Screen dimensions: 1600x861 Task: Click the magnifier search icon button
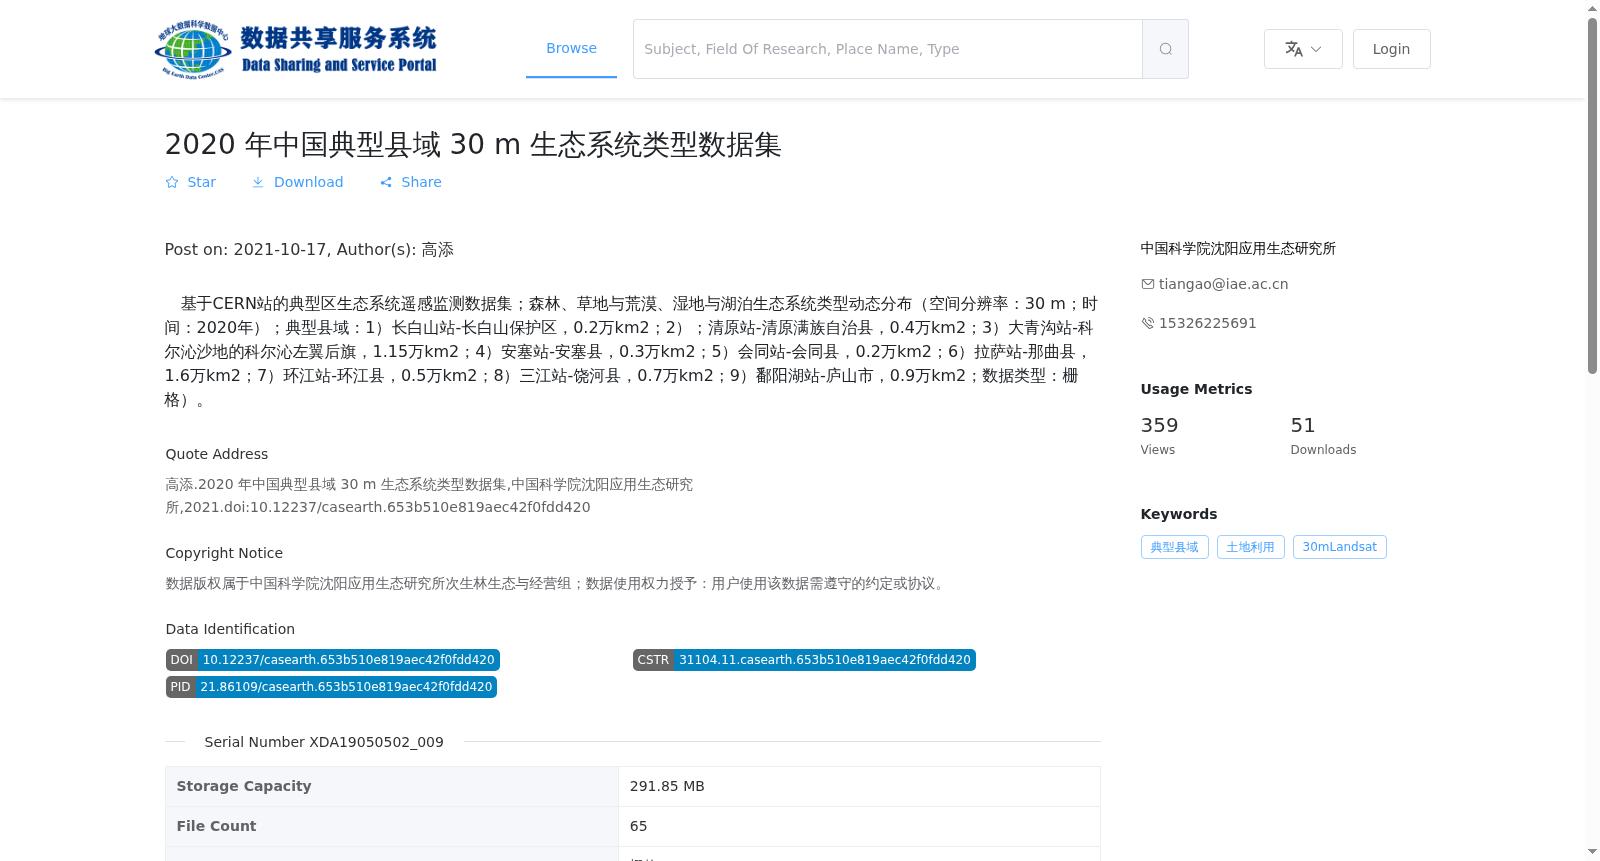pos(1165,49)
